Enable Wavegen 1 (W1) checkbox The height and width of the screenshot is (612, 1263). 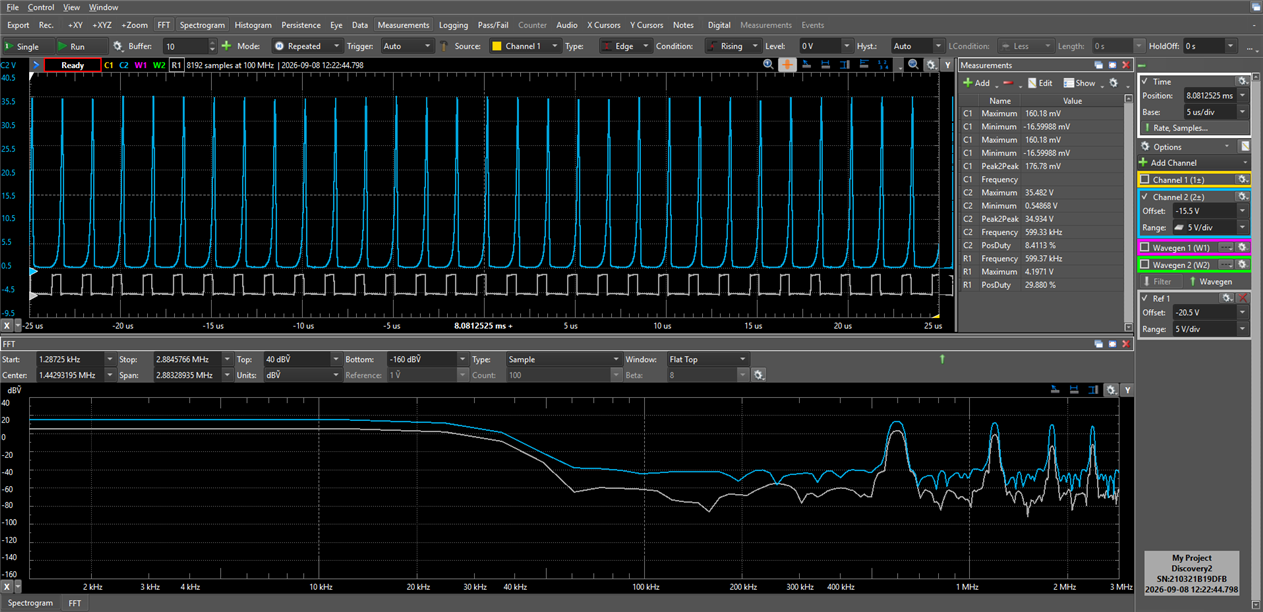tap(1145, 247)
